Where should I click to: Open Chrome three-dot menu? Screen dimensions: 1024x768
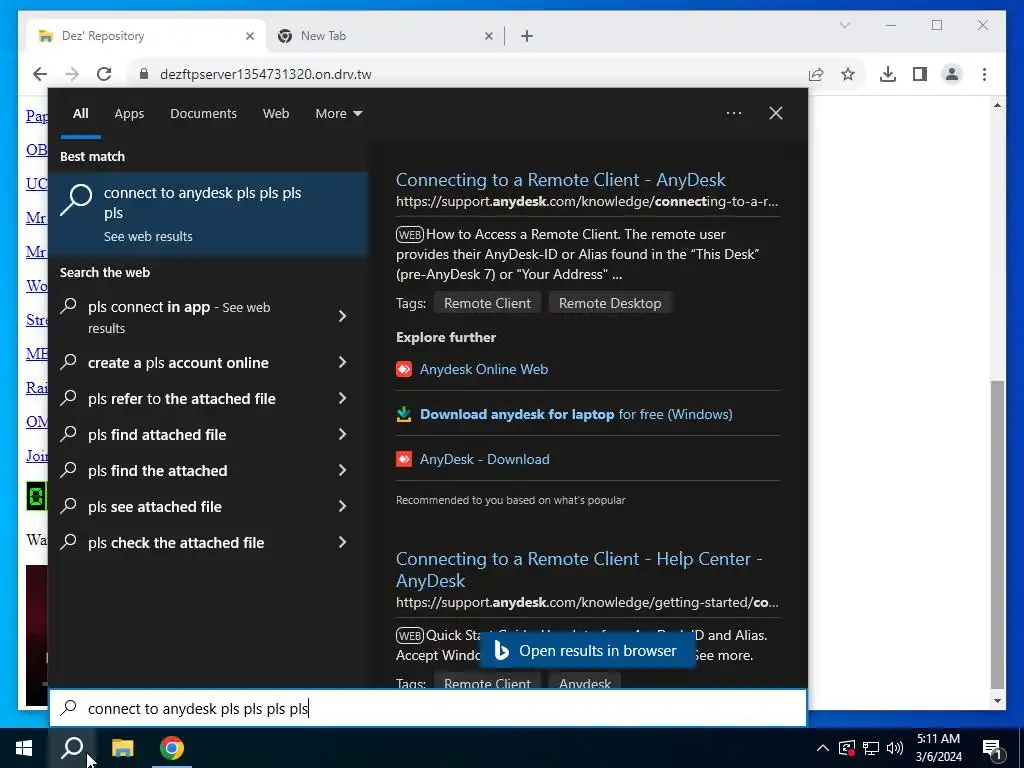point(984,74)
